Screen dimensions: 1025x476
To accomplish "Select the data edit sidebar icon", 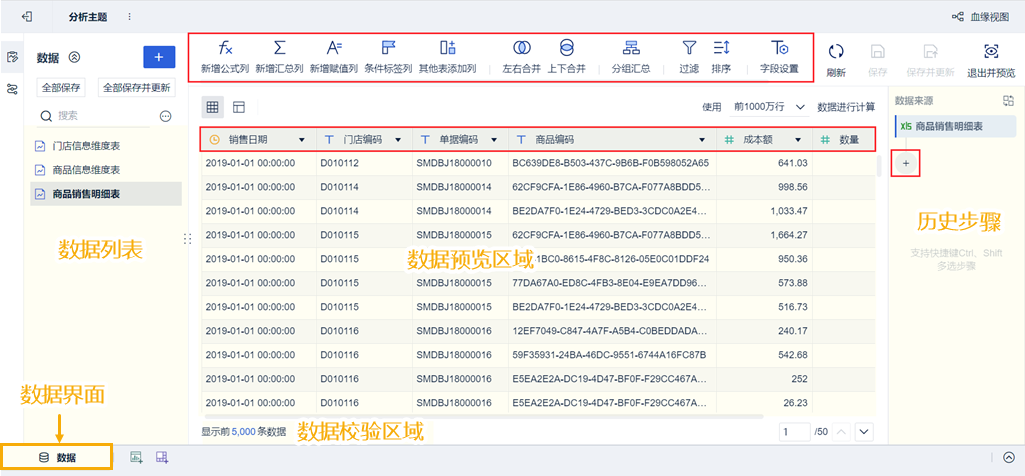I will click(12, 57).
